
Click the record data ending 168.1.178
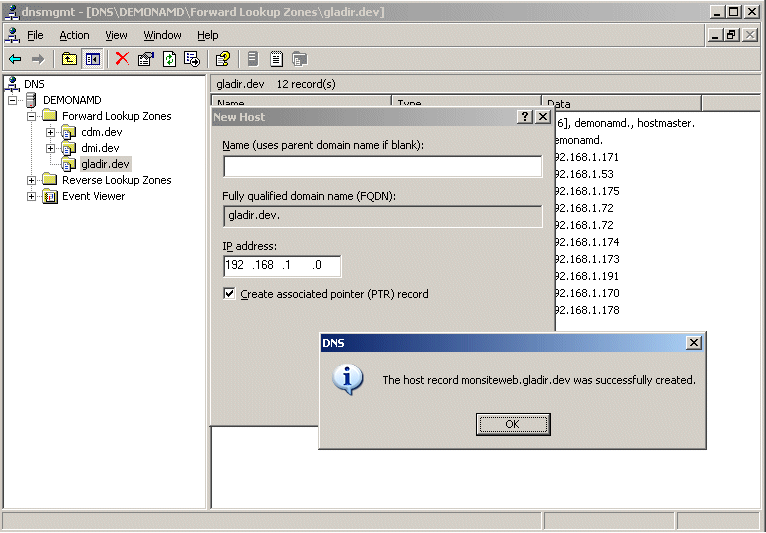(x=587, y=310)
